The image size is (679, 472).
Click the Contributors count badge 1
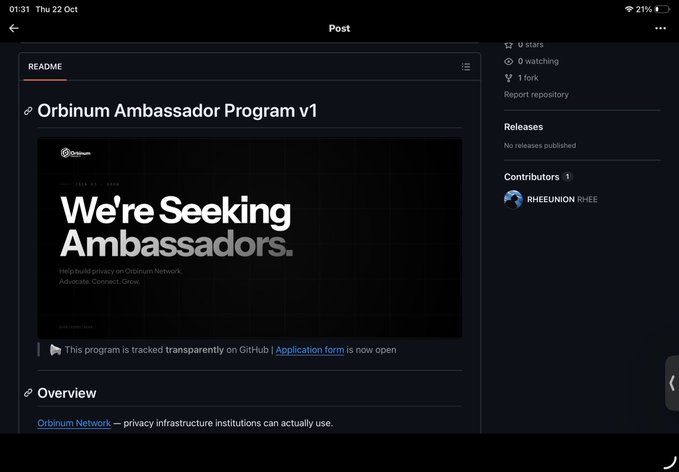tap(567, 177)
